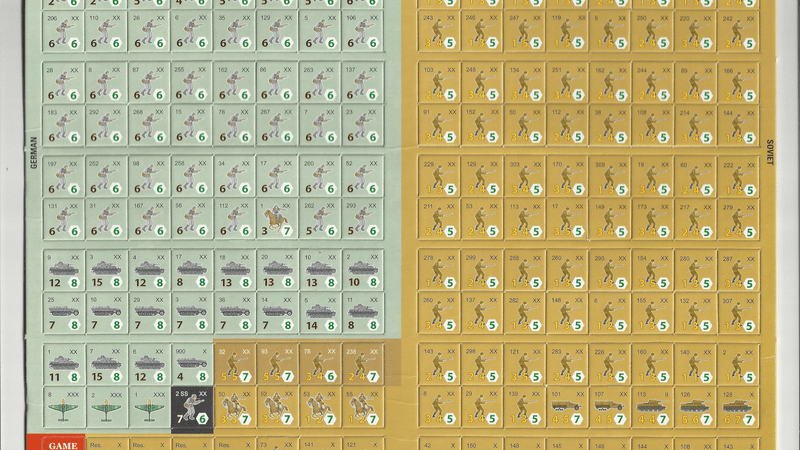Select Soviet halftrack counter 101 XX
Screen dimensions: 800x450
(567, 406)
